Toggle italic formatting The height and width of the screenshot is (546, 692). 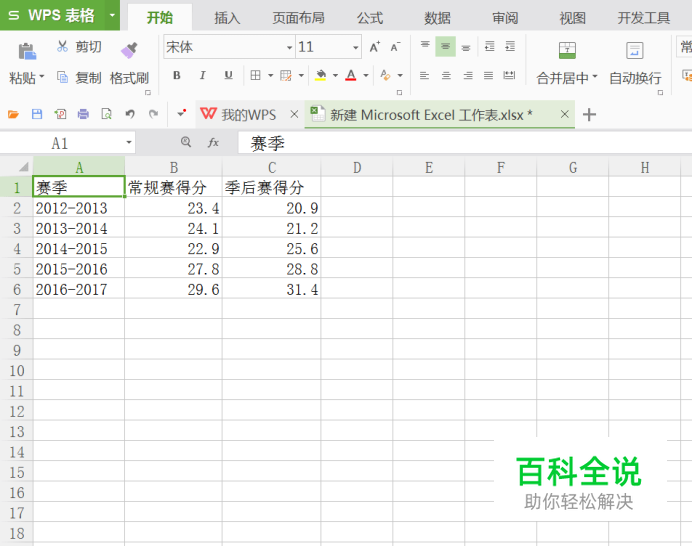203,75
